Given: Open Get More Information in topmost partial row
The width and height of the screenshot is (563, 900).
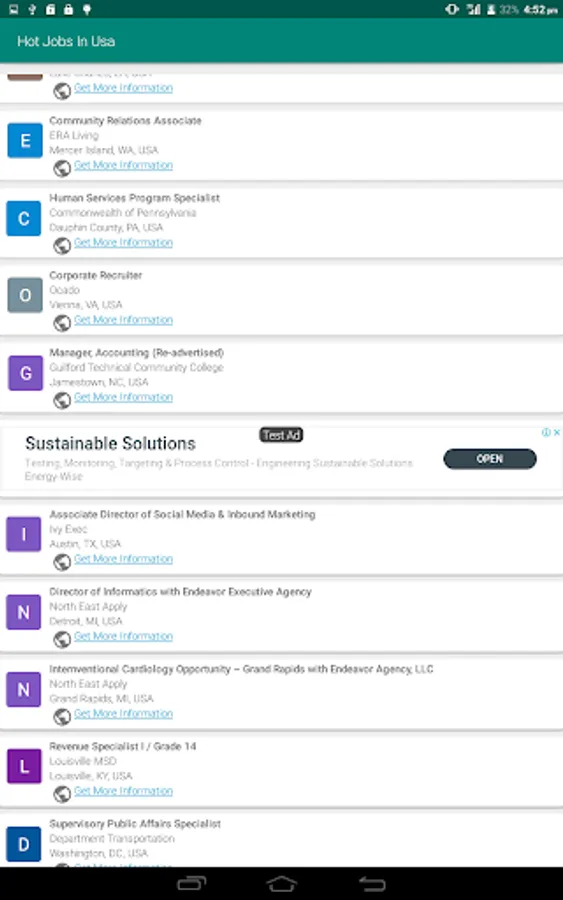Looking at the screenshot, I should 123,88.
